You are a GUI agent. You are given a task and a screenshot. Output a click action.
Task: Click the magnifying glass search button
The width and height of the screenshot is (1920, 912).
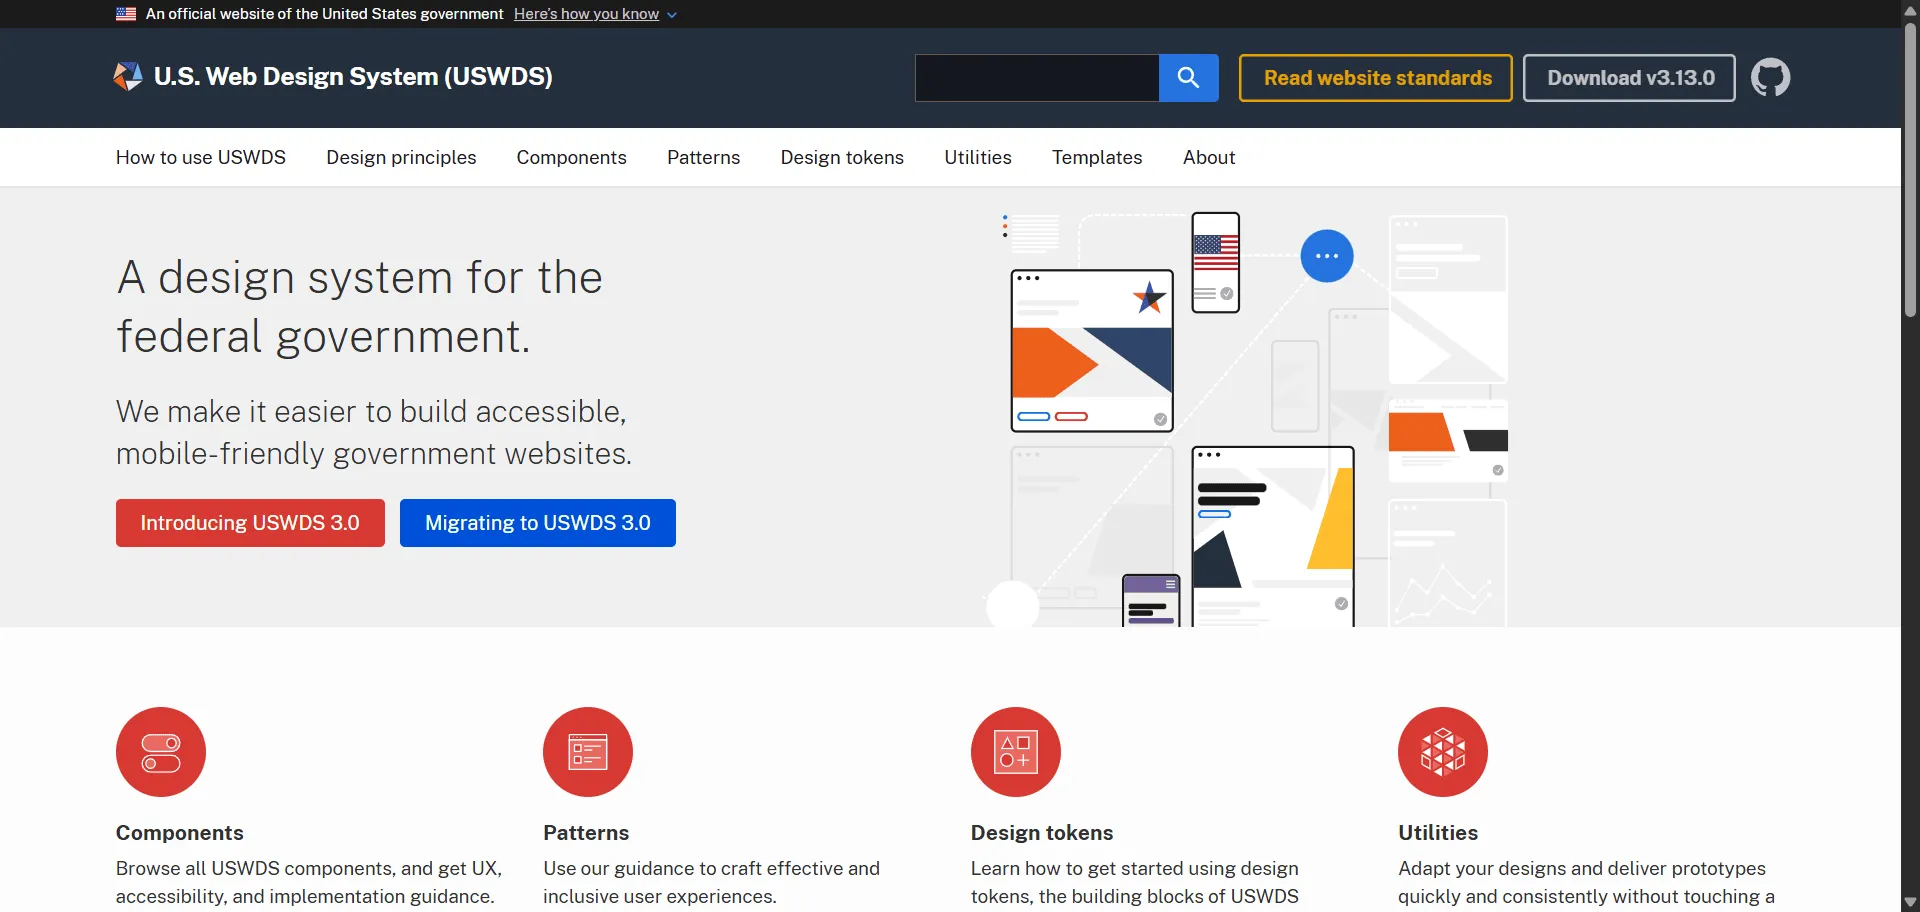pyautogui.click(x=1188, y=78)
